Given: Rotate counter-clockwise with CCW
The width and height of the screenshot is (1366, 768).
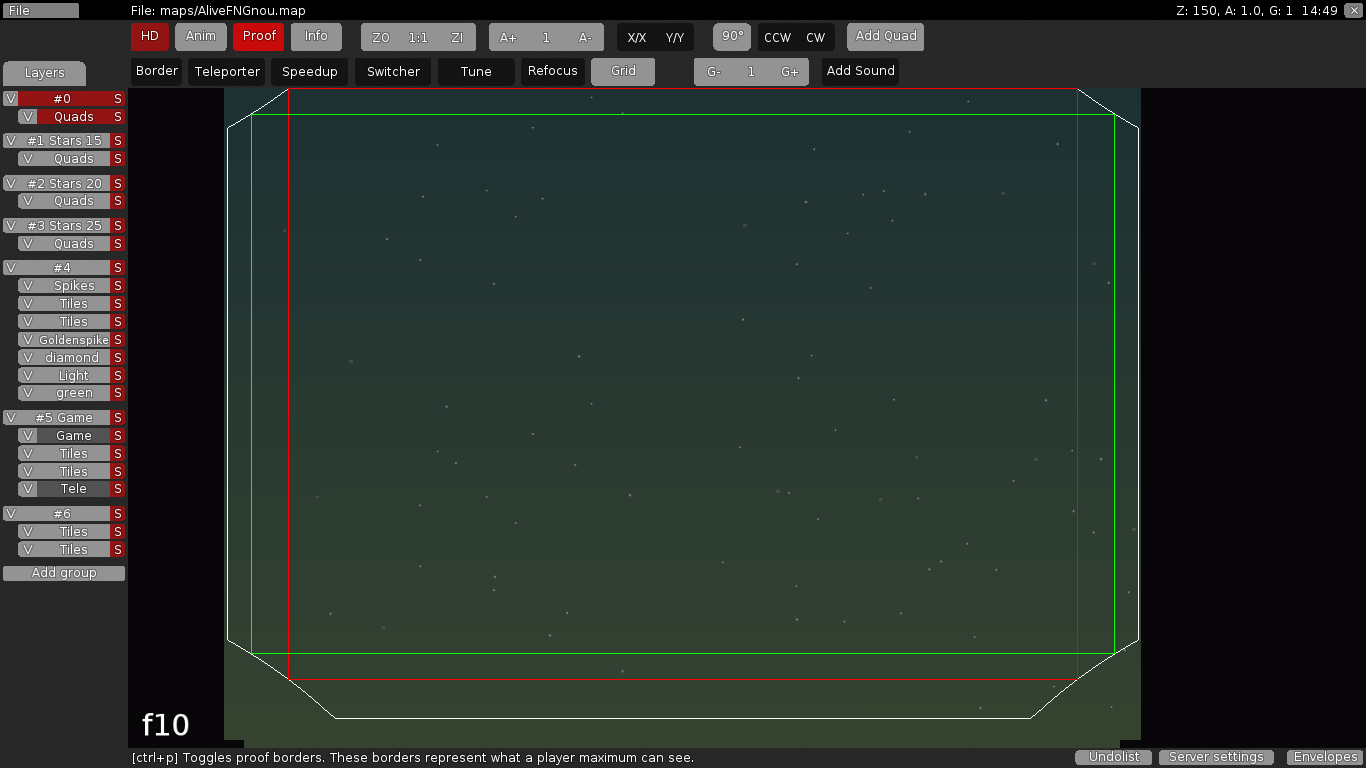Looking at the screenshot, I should (x=778, y=37).
